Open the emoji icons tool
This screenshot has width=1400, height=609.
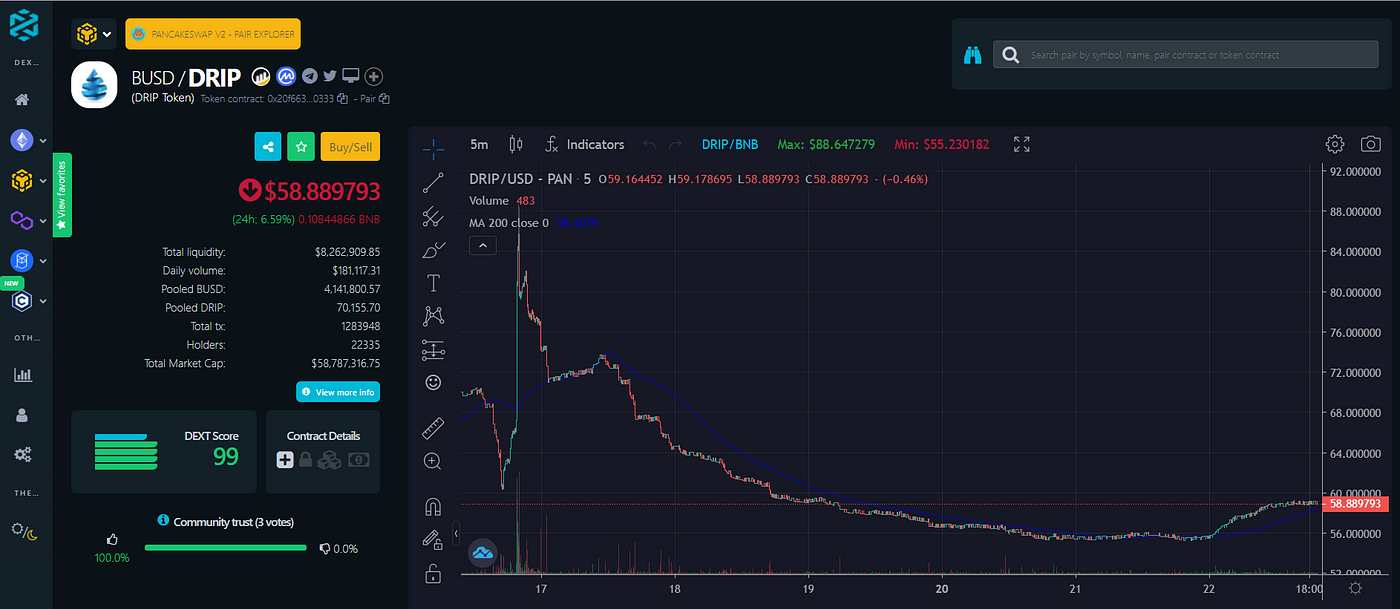tap(433, 383)
